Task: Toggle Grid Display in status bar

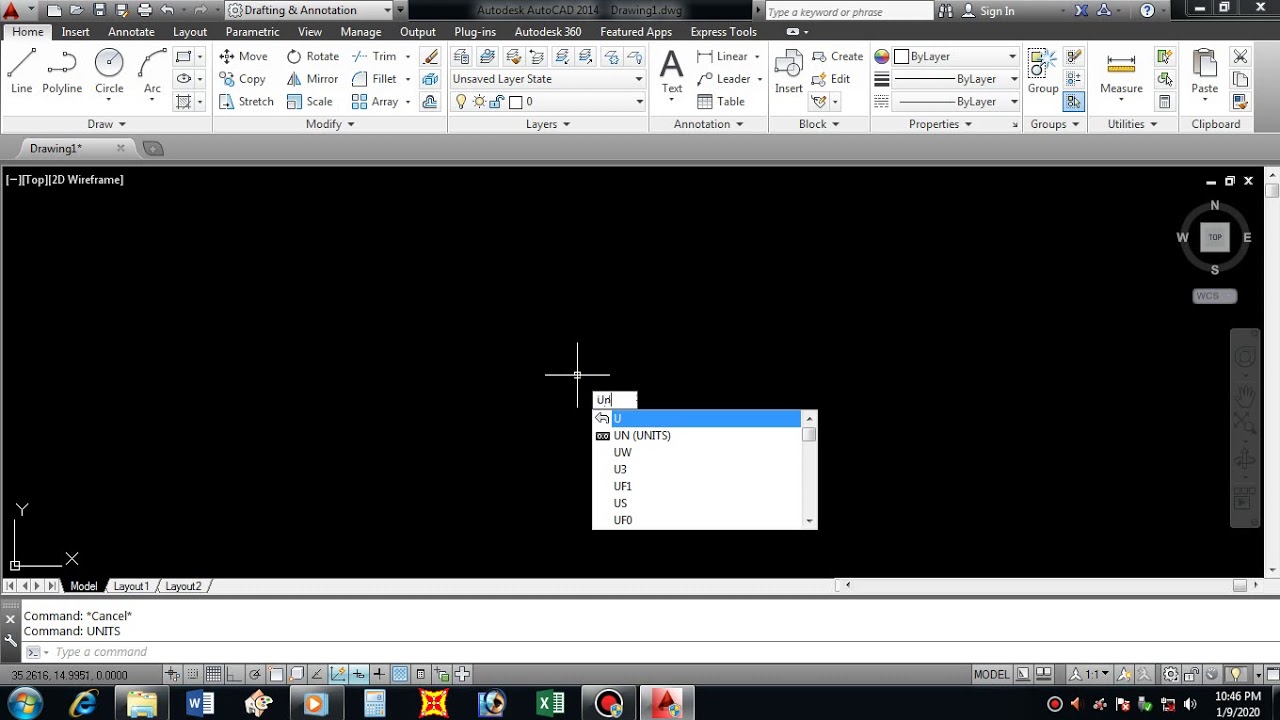Action: (213, 674)
